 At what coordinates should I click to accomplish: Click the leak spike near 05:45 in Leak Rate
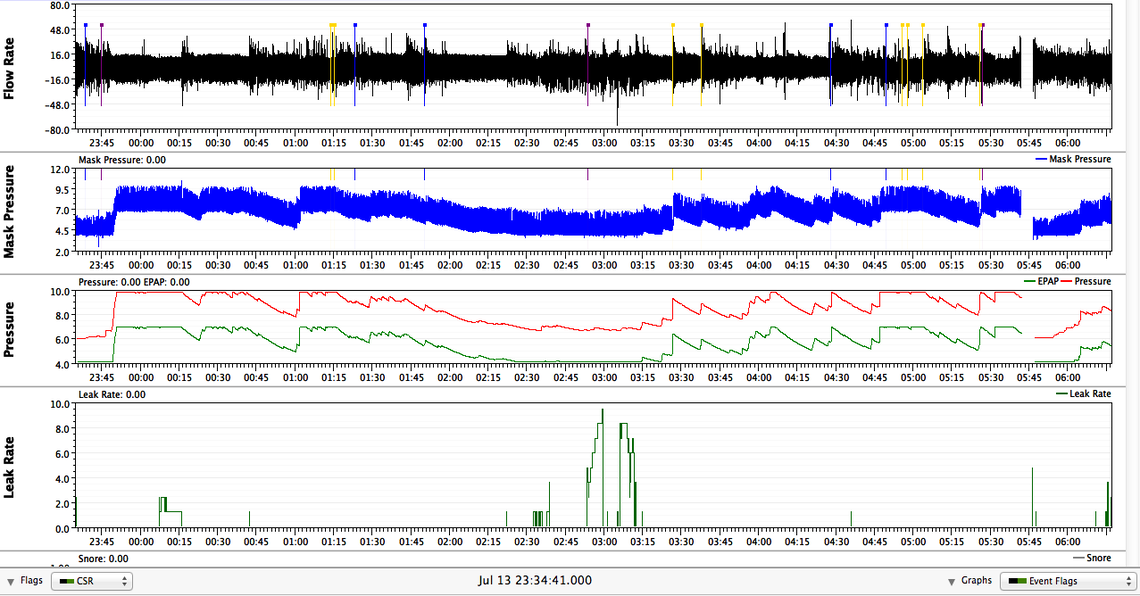tap(1032, 496)
